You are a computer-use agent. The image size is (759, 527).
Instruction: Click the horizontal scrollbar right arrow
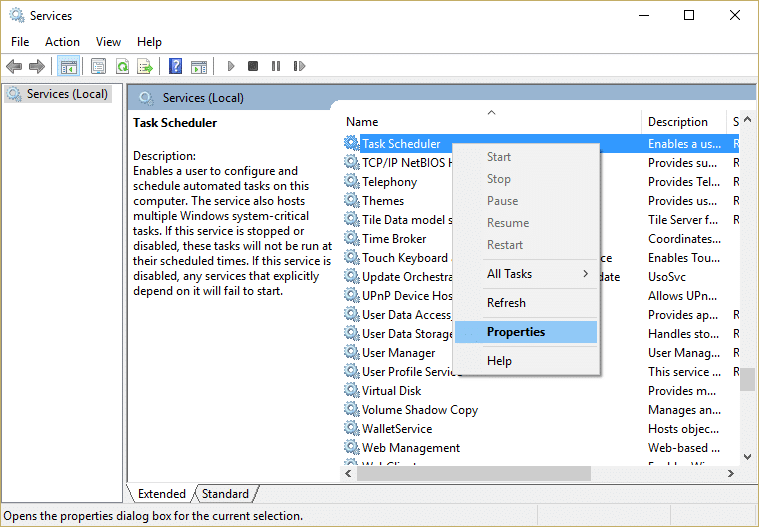pos(731,474)
